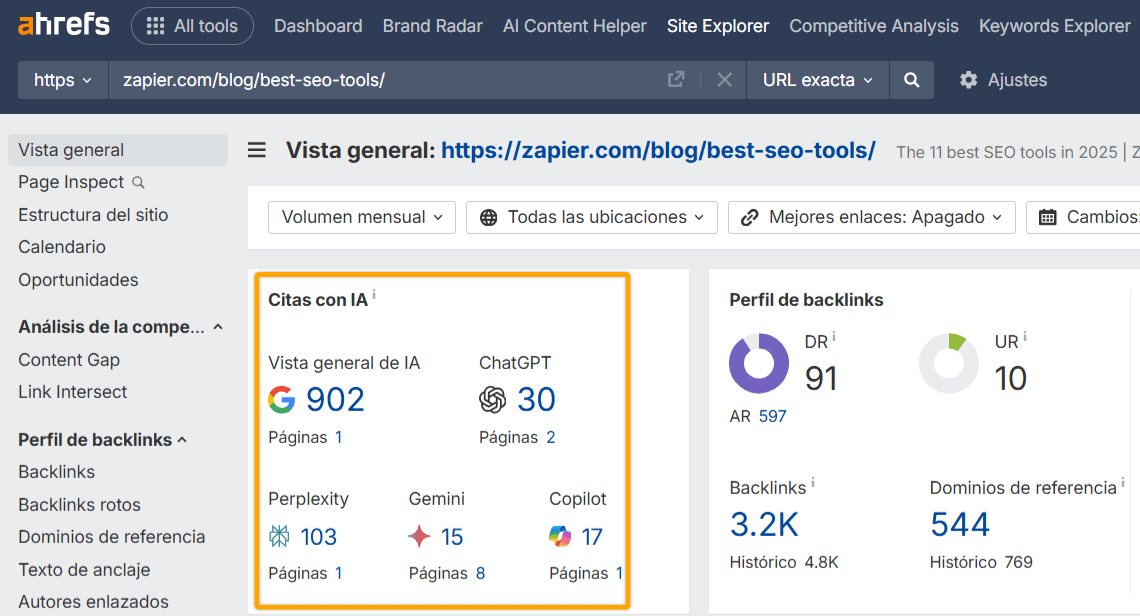Click the Copilot icon in Citas con IA
This screenshot has height=616, width=1140.
pos(558,536)
